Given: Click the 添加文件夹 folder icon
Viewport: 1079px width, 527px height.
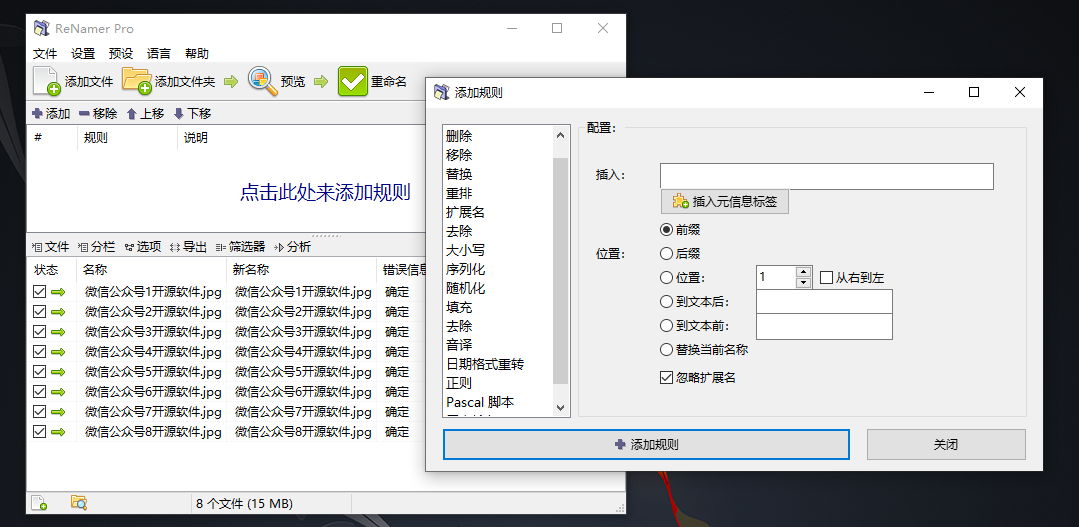Looking at the screenshot, I should pos(137,80).
